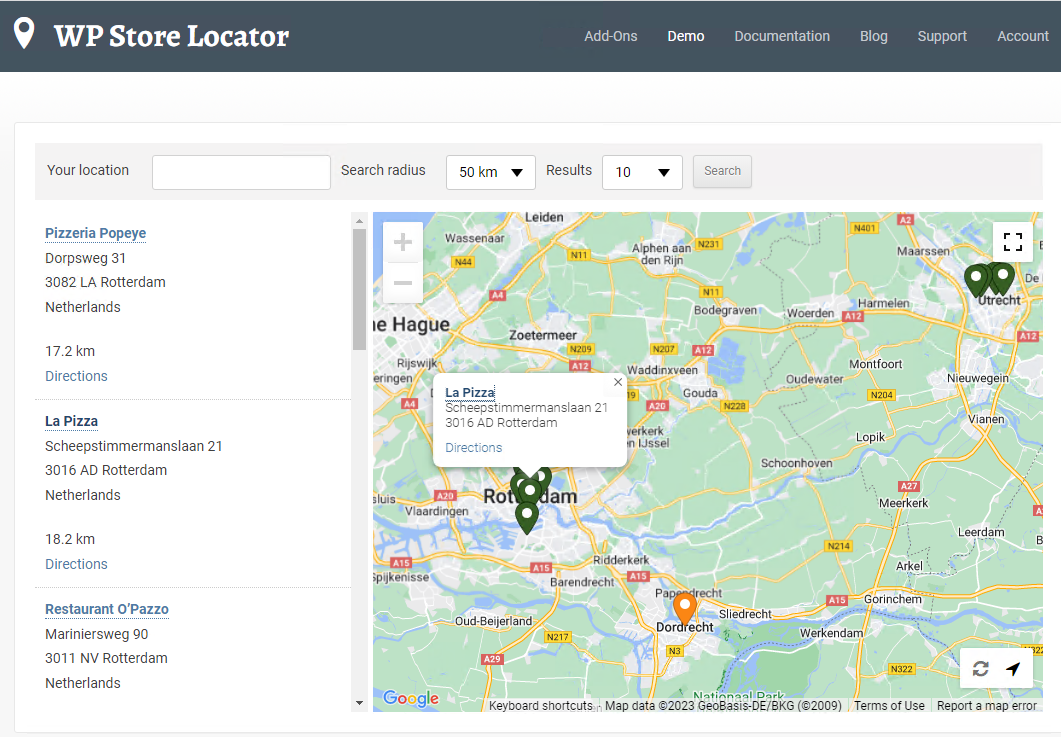The image size is (1061, 737).
Task: Click 3082 LA Rotterdam text
Action: (106, 282)
